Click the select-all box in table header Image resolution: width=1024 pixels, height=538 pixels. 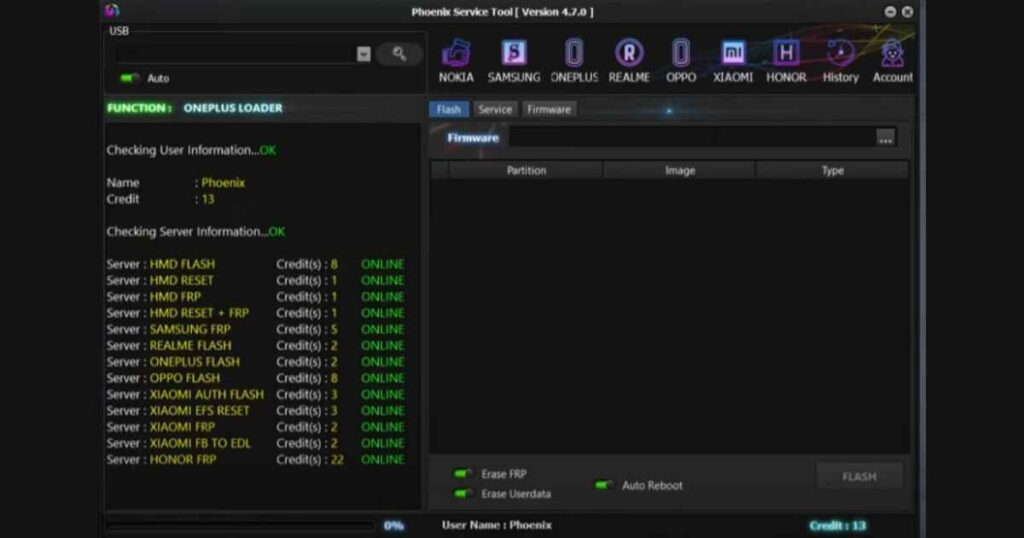click(440, 170)
